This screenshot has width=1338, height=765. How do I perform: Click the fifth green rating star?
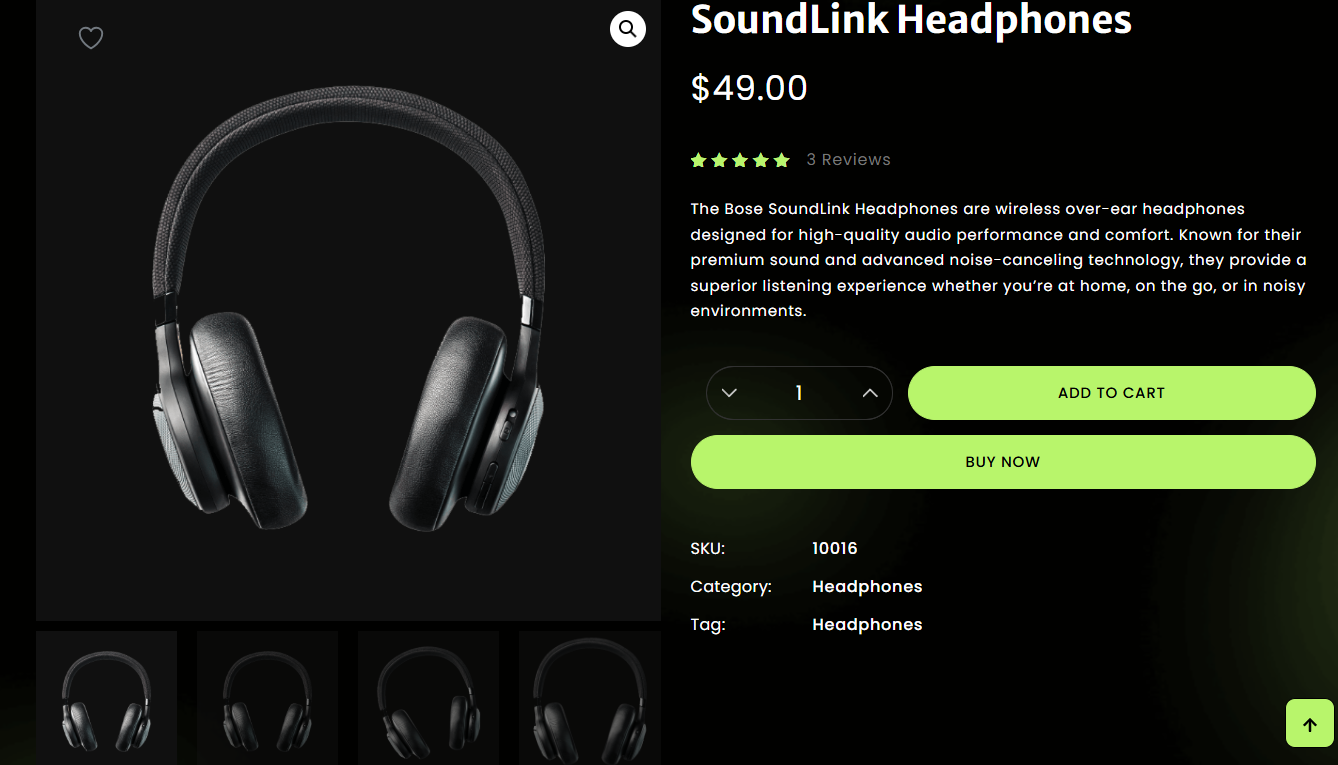[x=781, y=160]
